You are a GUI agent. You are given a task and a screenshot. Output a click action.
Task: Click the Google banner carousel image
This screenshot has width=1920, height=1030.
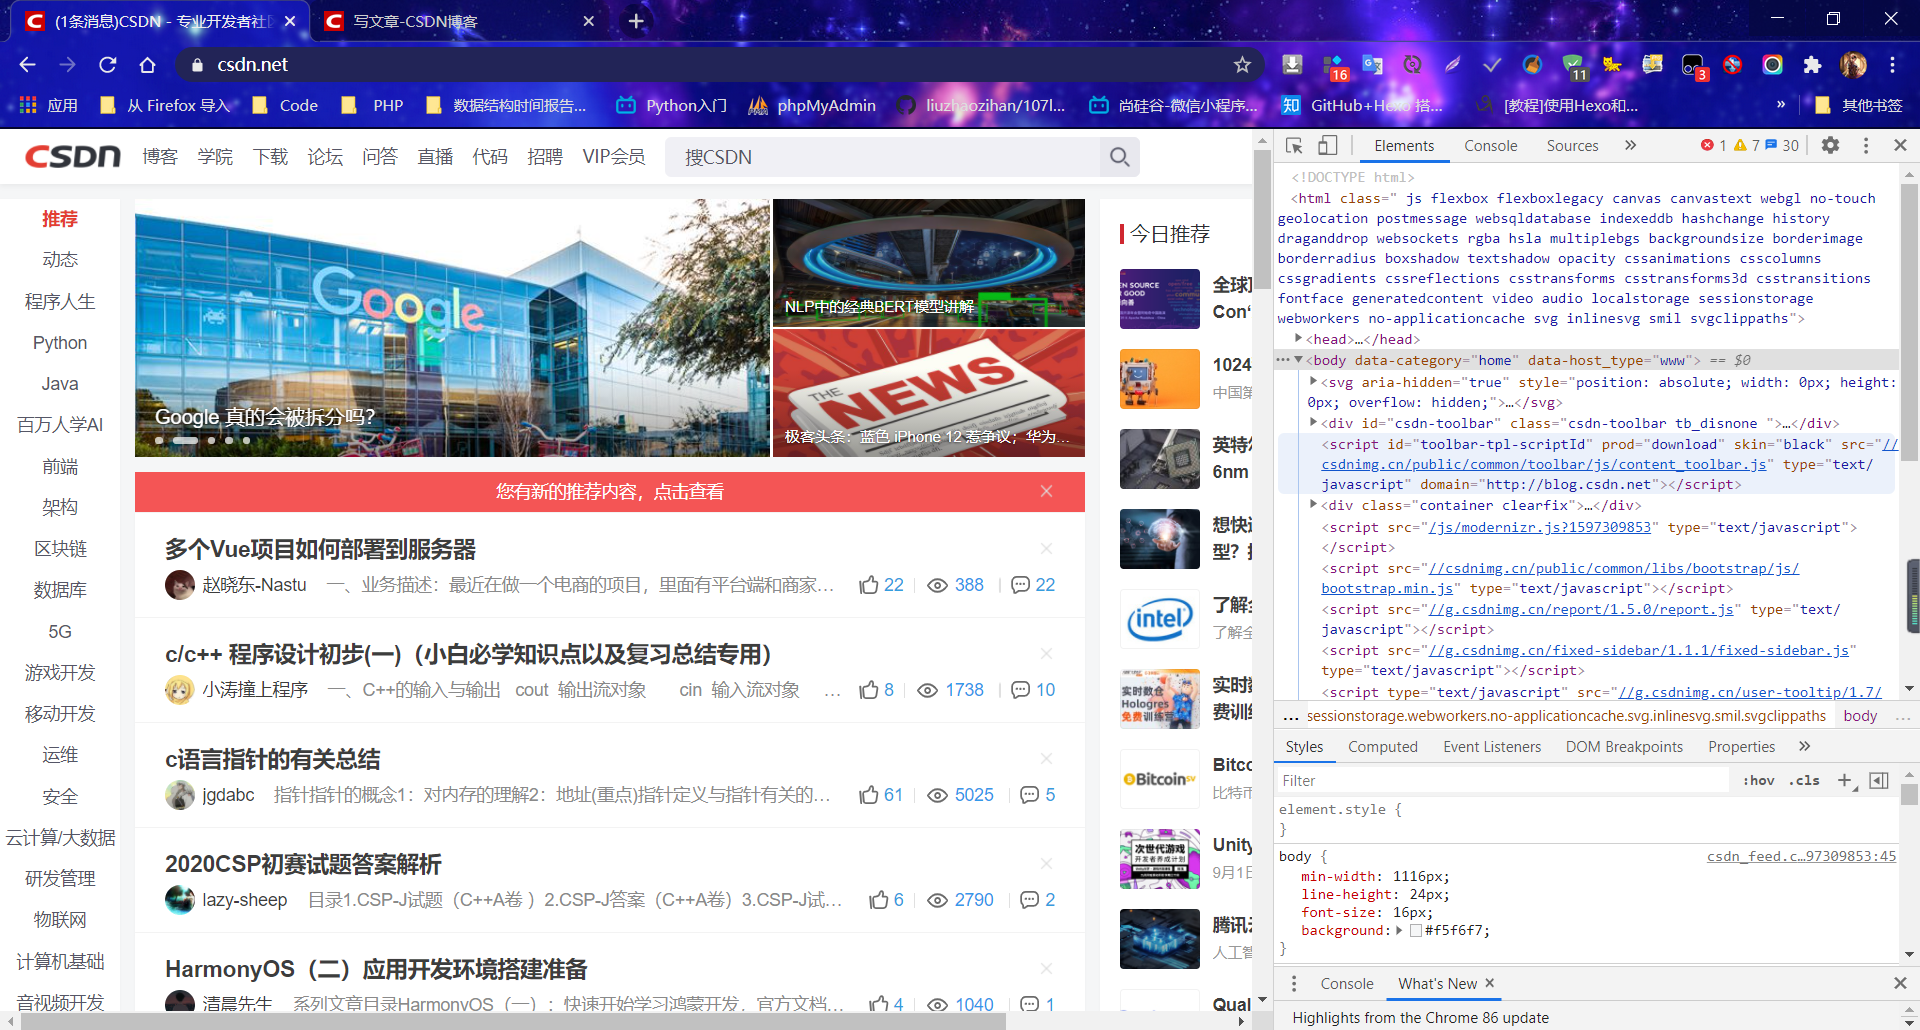coord(452,328)
